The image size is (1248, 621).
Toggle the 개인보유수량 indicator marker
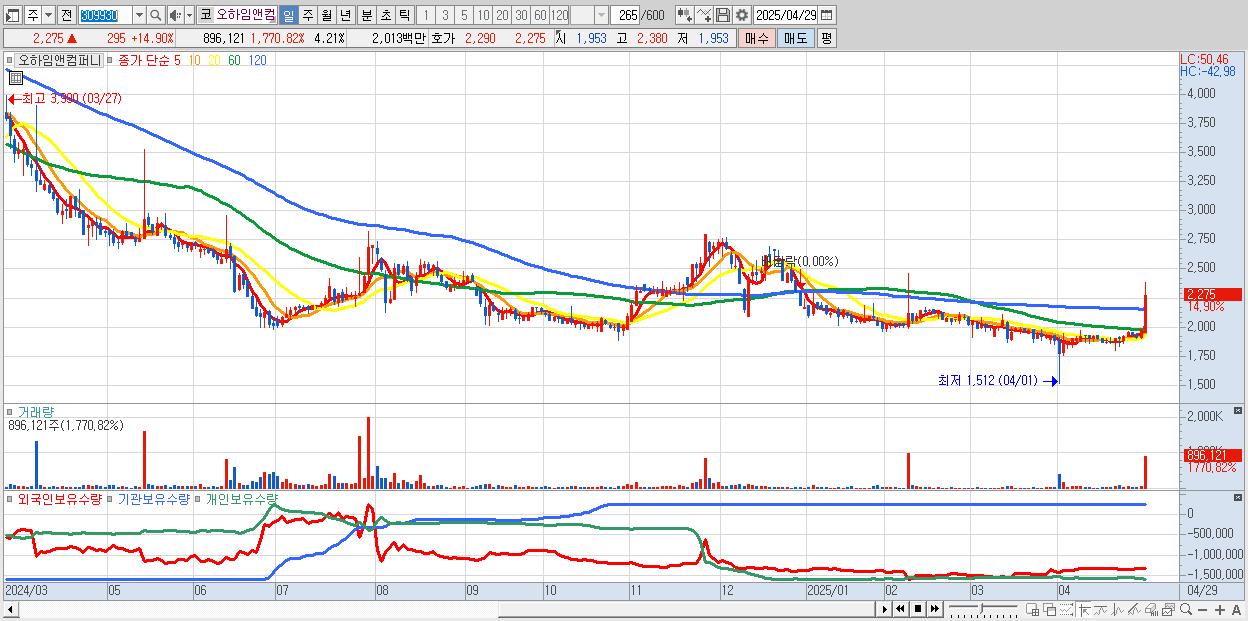pos(199,498)
